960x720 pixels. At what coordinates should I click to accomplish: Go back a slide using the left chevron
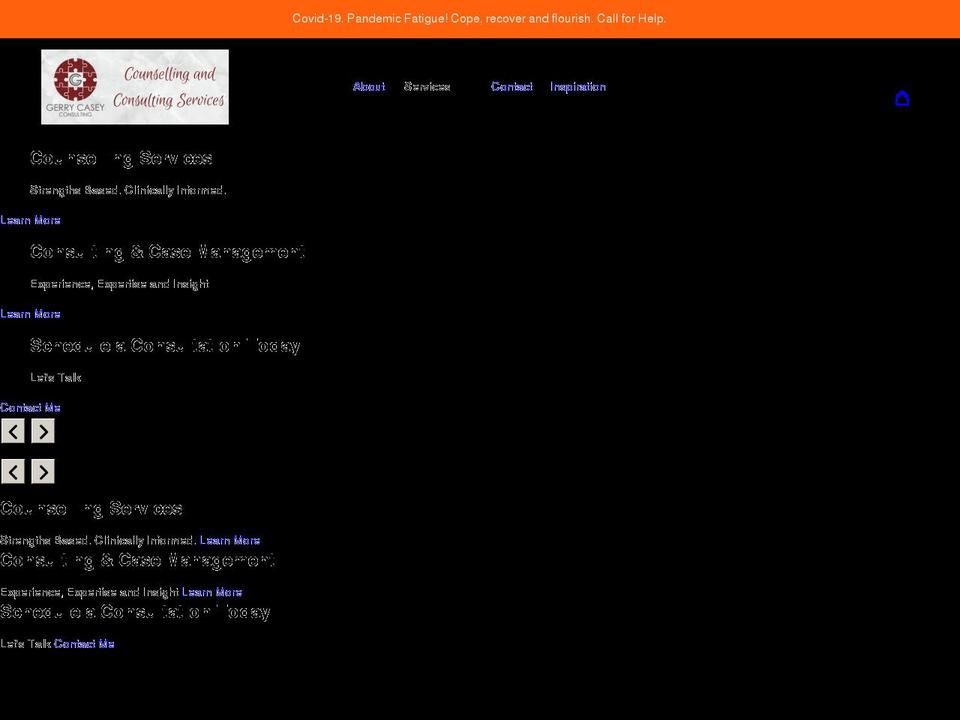pos(13,431)
